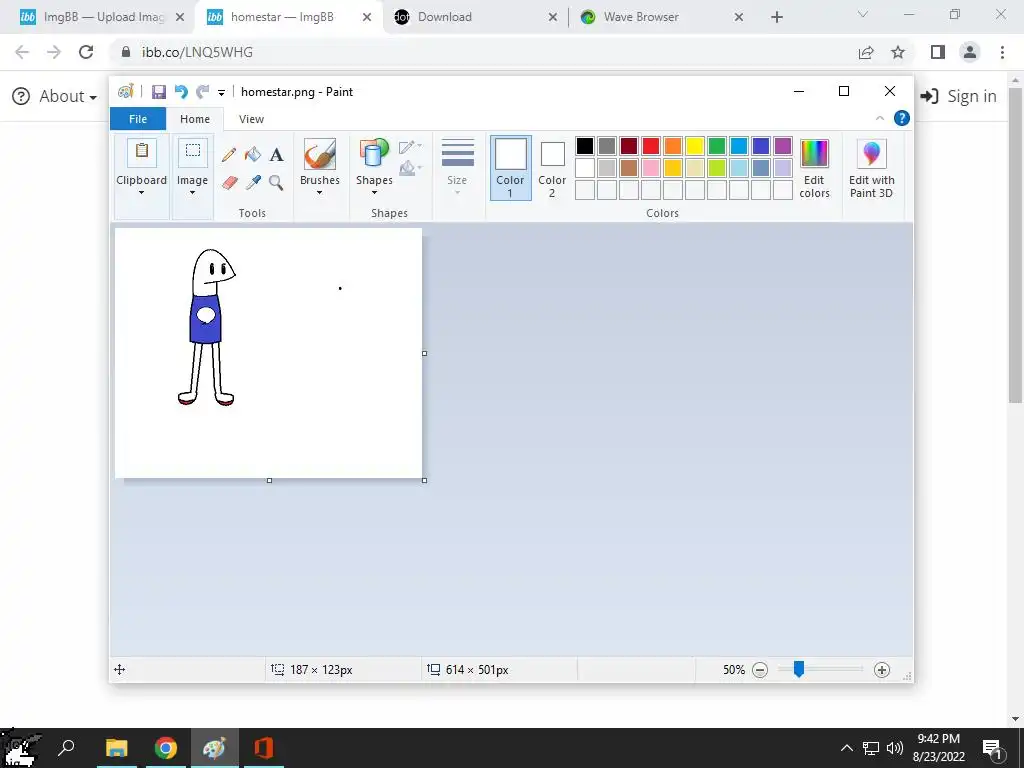The width and height of the screenshot is (1024, 768).
Task: Pick the black color swatch
Action: pyautogui.click(x=585, y=146)
